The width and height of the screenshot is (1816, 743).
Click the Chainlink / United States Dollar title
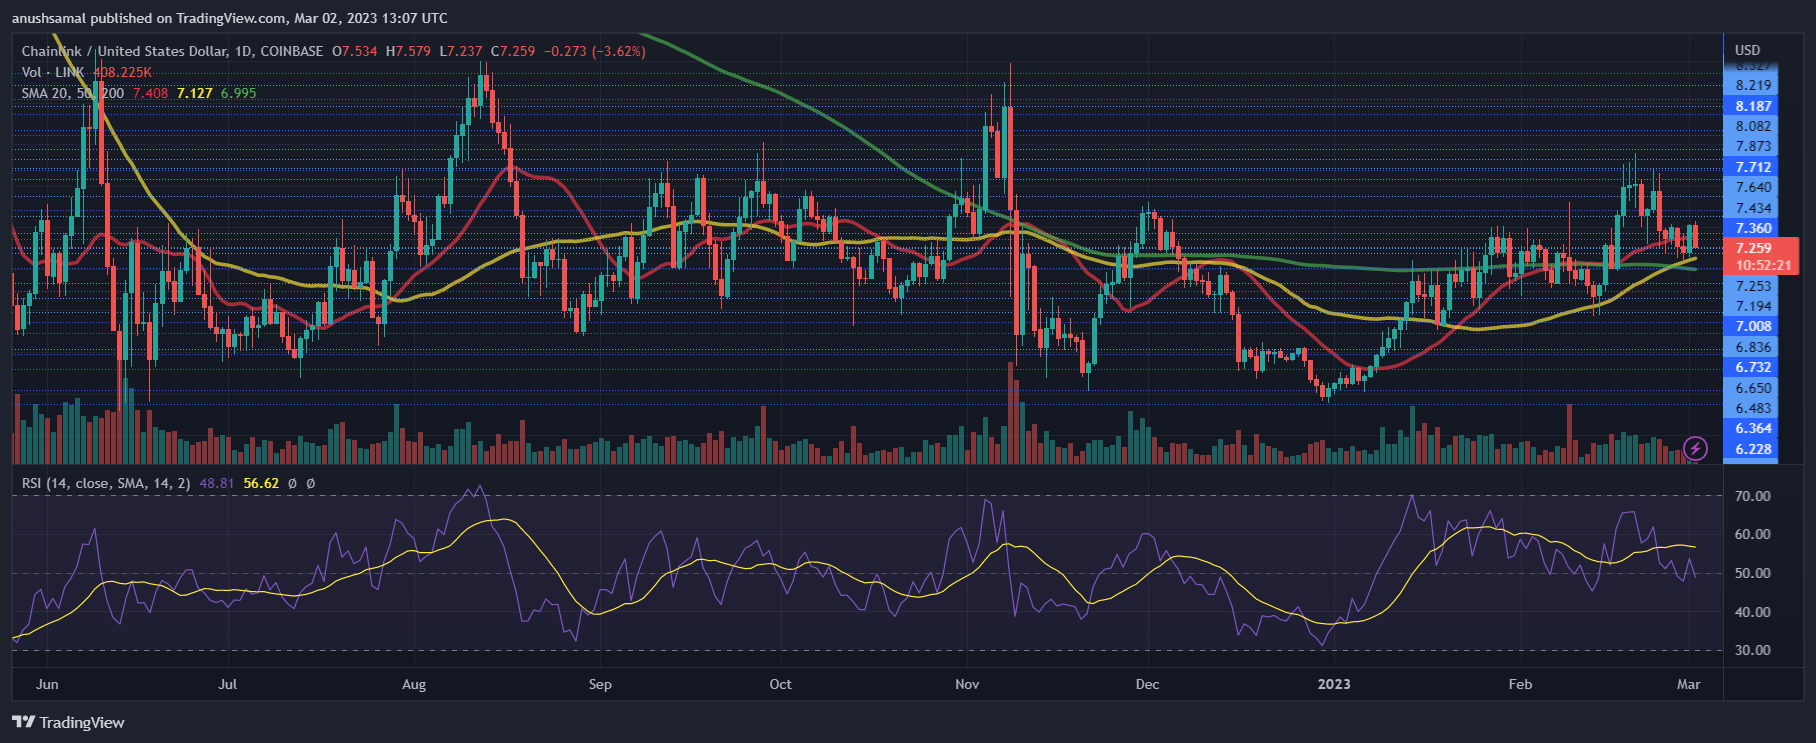tap(124, 51)
